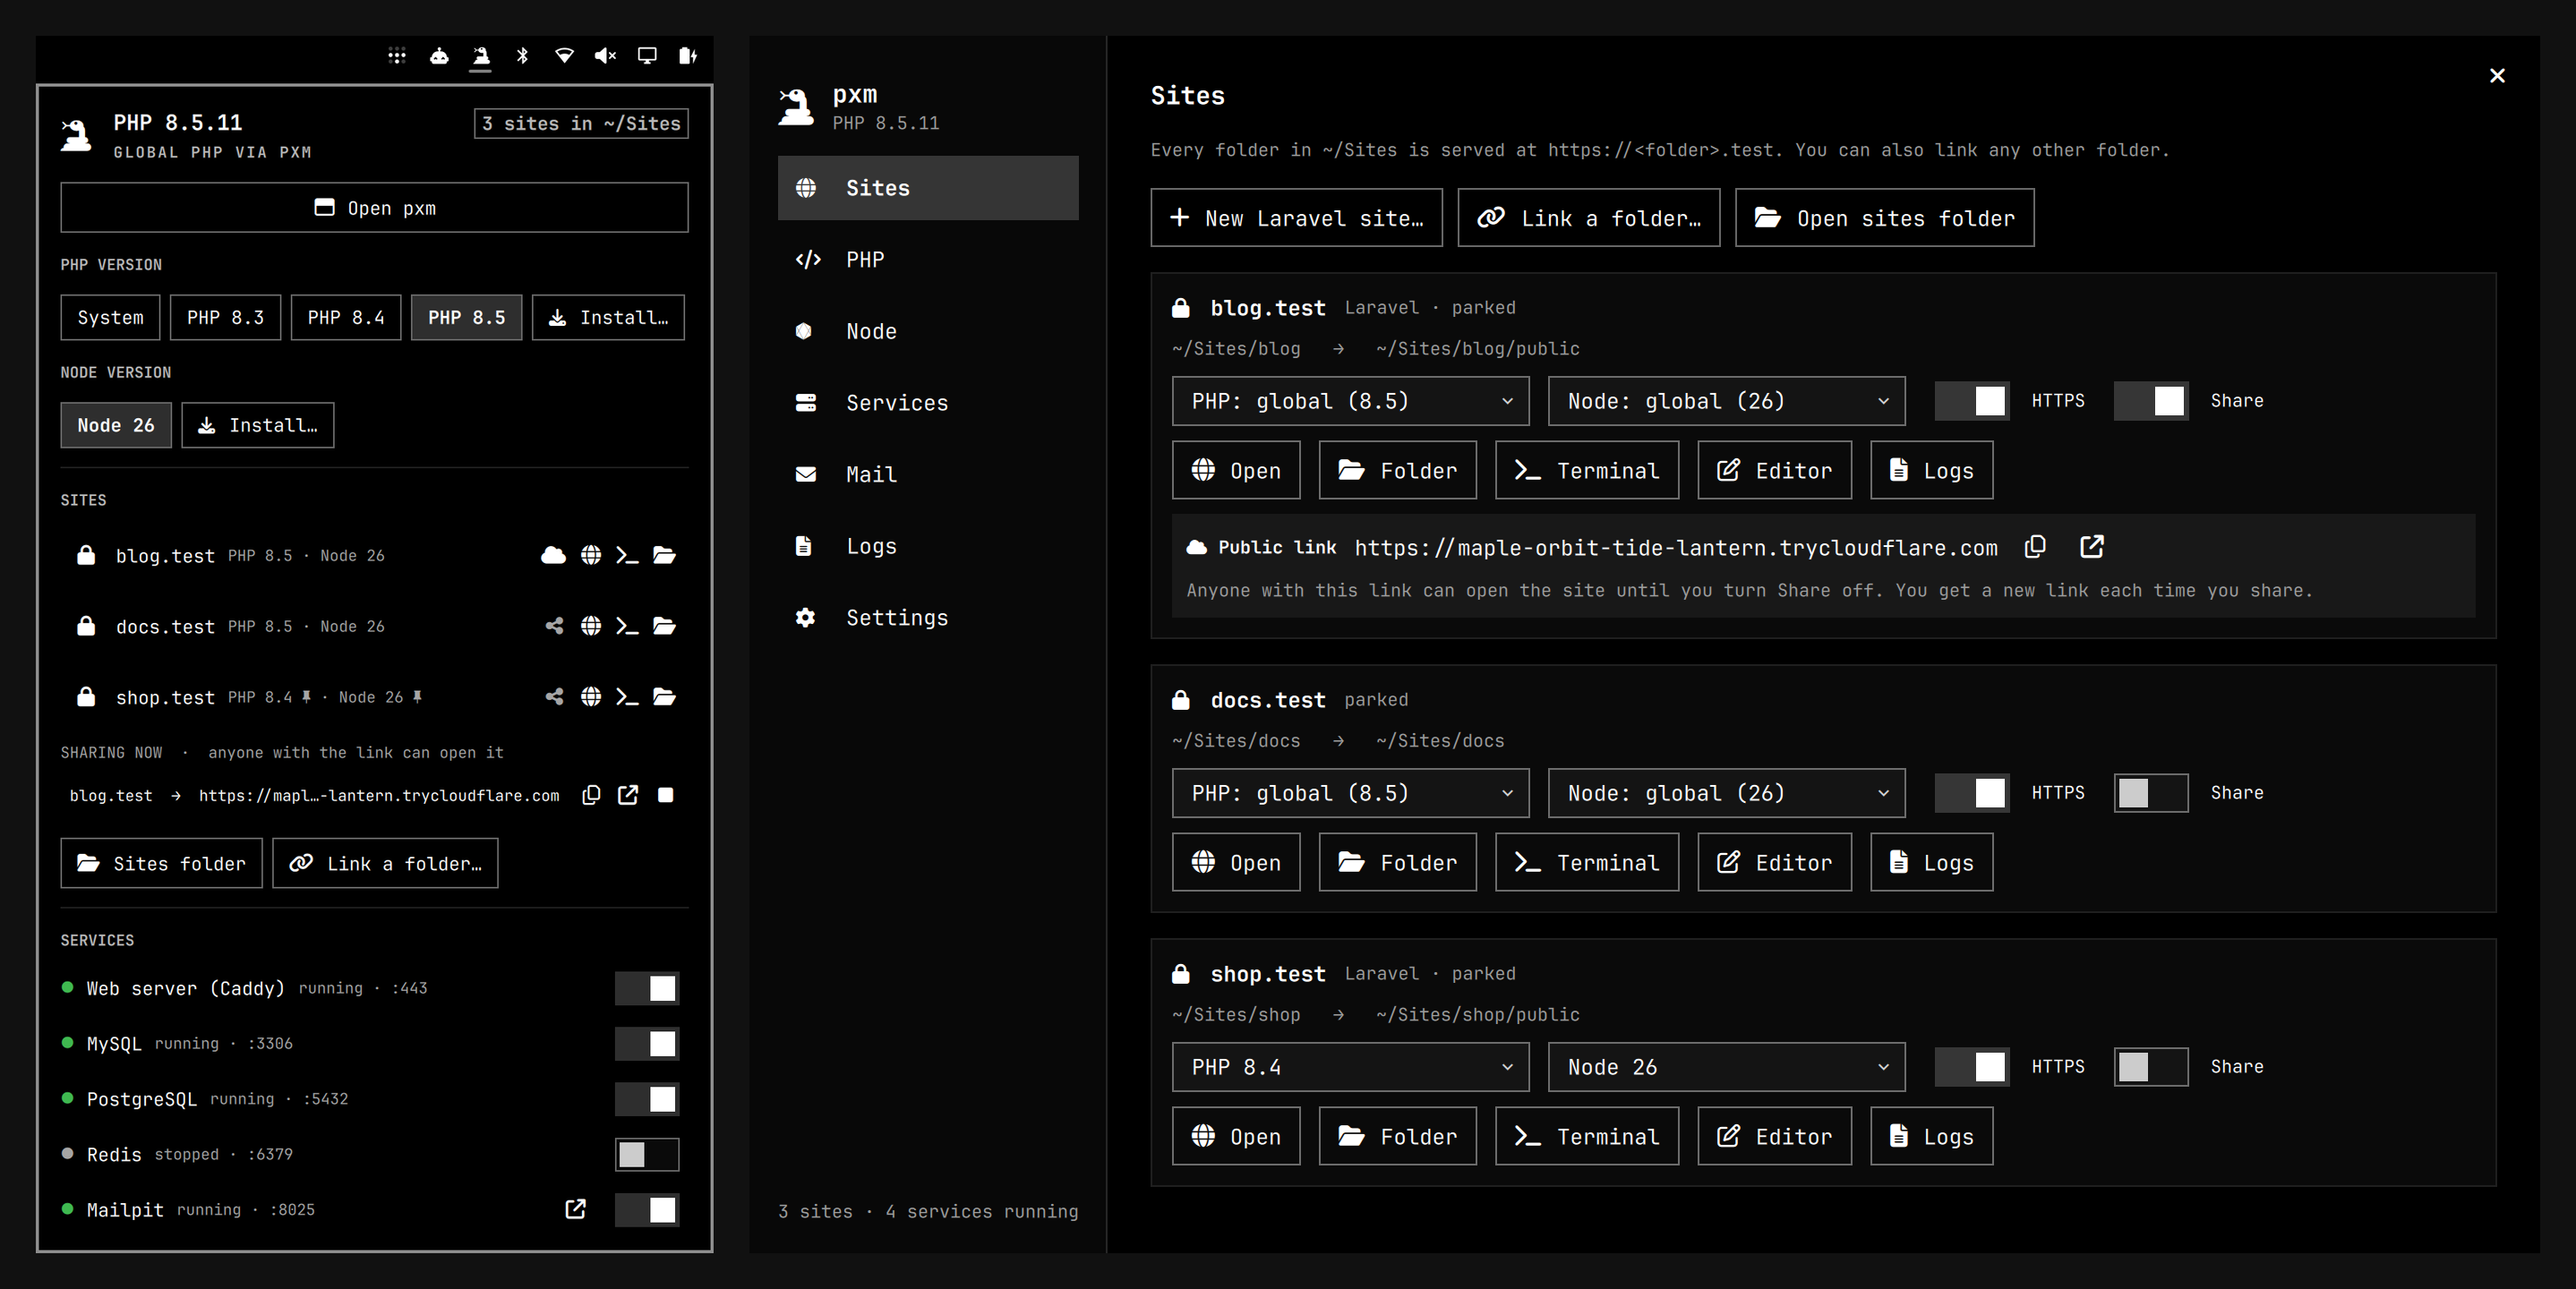This screenshot has height=1289, width=2576.
Task: Toggle Web server (Caddy) switch
Action: pos(647,988)
